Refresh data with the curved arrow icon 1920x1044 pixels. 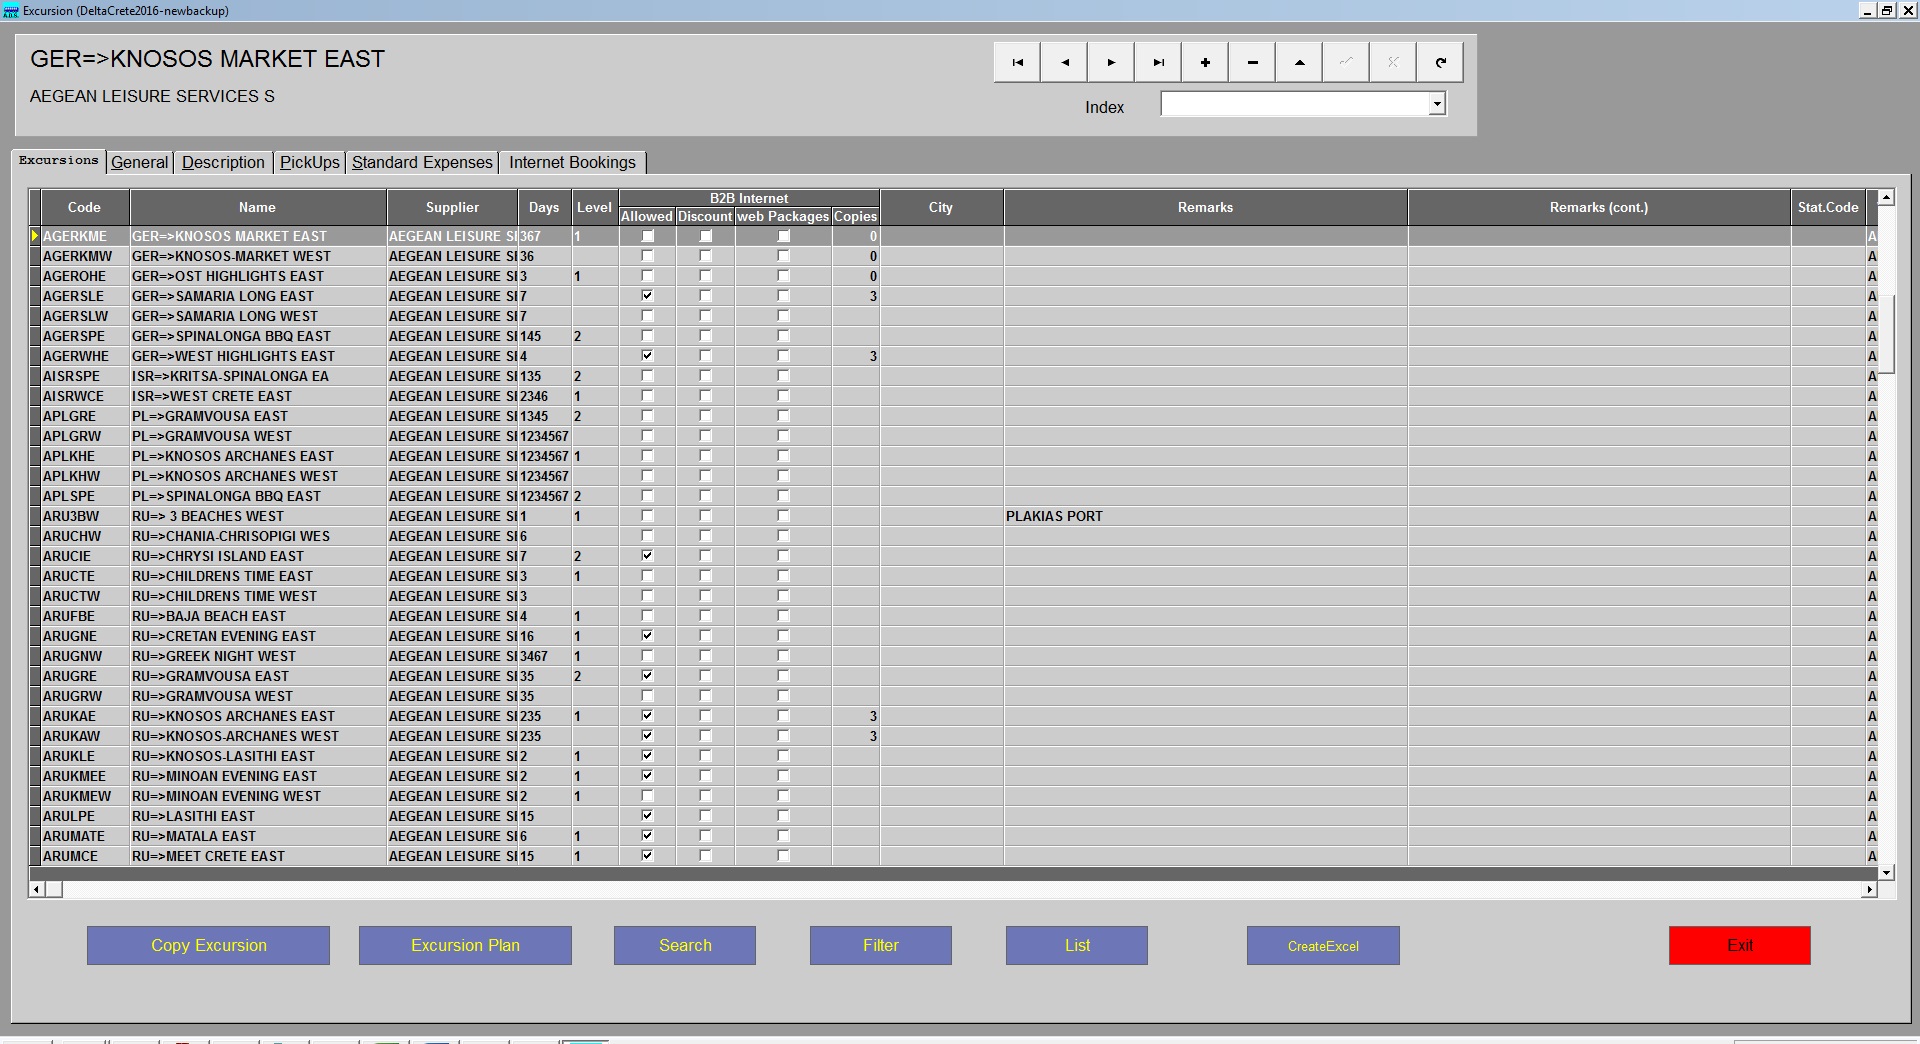click(x=1440, y=62)
